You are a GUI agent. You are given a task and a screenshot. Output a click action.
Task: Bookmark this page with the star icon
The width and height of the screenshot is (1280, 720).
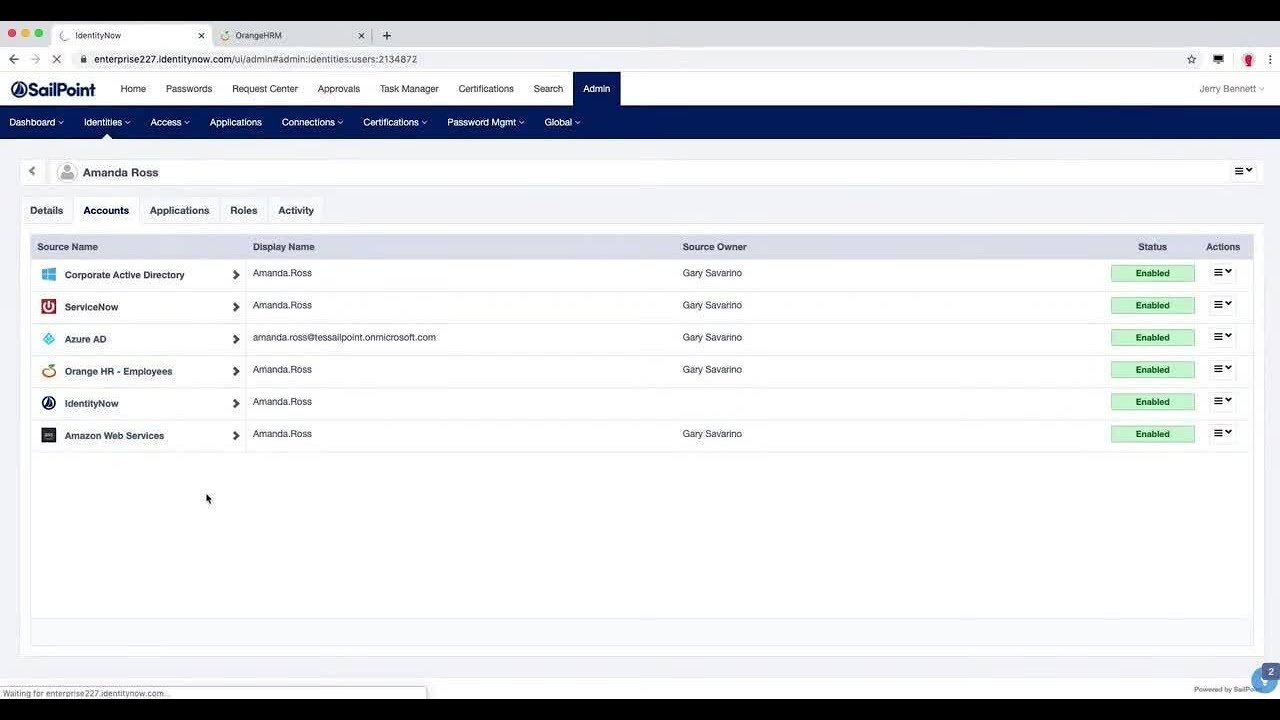tap(1191, 59)
